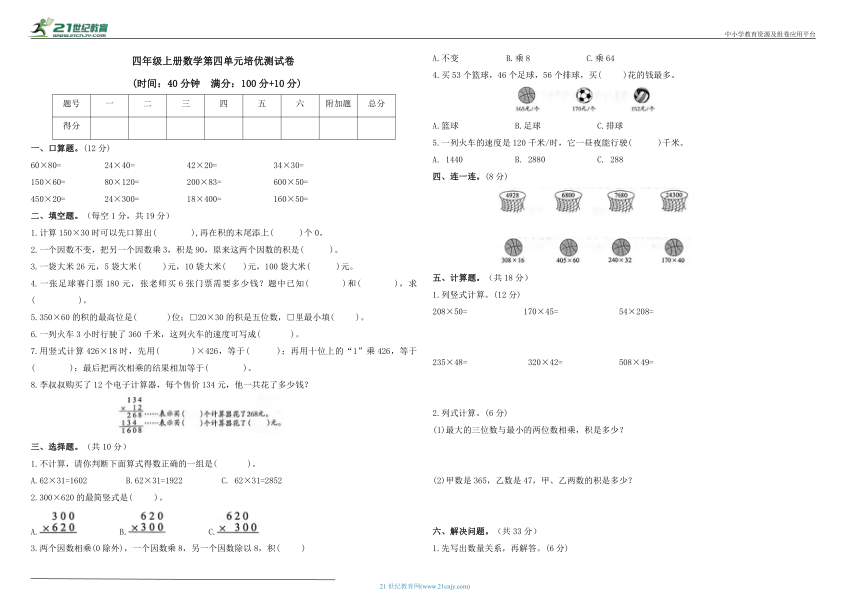Image resolution: width=860 pixels, height=608 pixels.
Task: Choose option B. 62×31=1922
Action: click(x=154, y=481)
